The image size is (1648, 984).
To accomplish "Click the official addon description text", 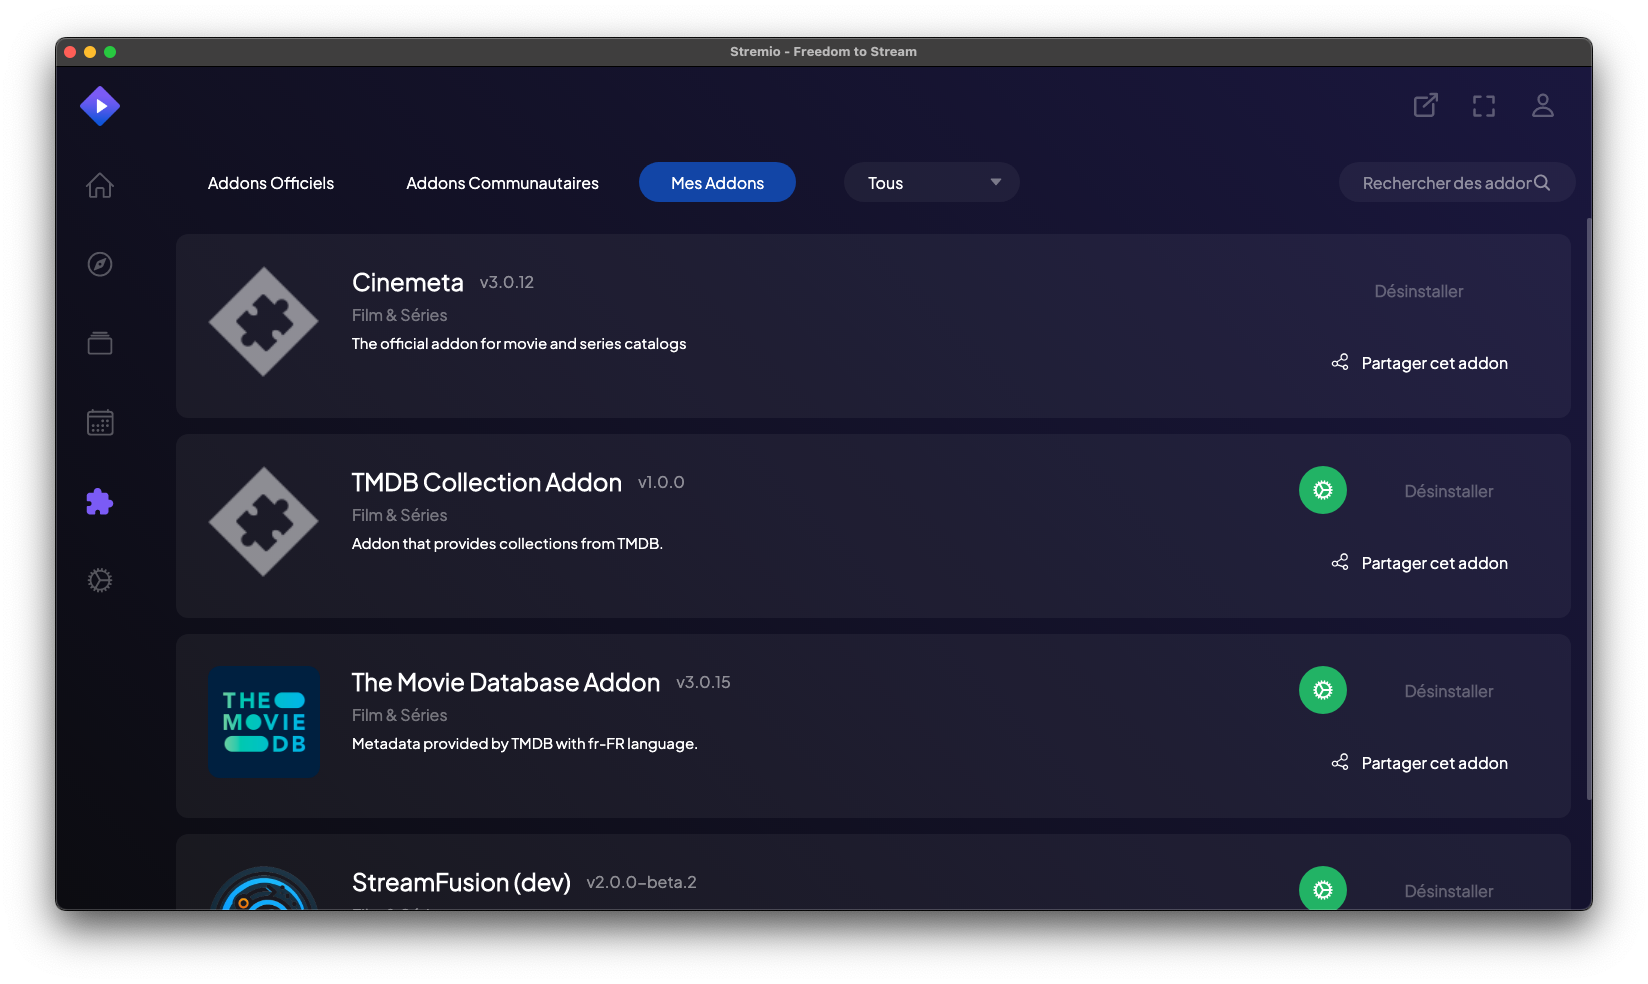I will (x=519, y=344).
